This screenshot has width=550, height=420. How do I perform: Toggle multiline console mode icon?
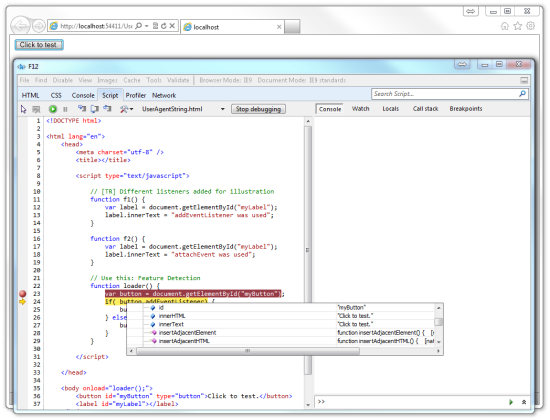[x=524, y=402]
